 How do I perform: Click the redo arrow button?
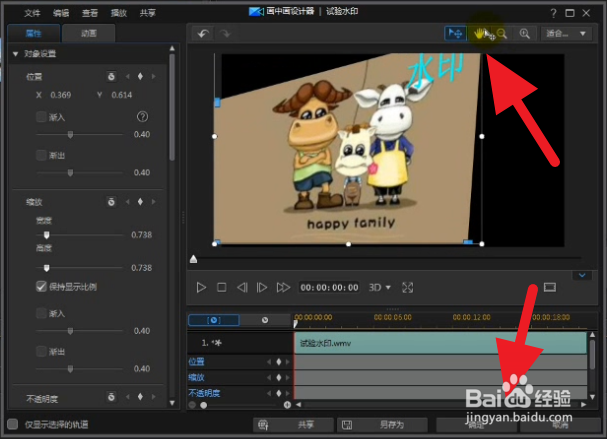click(x=225, y=34)
